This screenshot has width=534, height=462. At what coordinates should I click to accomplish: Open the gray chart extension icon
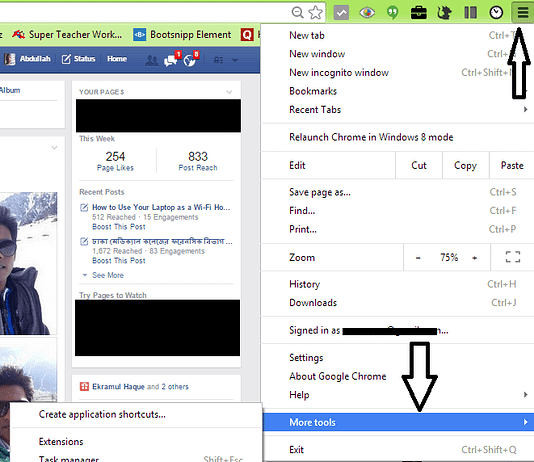click(x=341, y=13)
